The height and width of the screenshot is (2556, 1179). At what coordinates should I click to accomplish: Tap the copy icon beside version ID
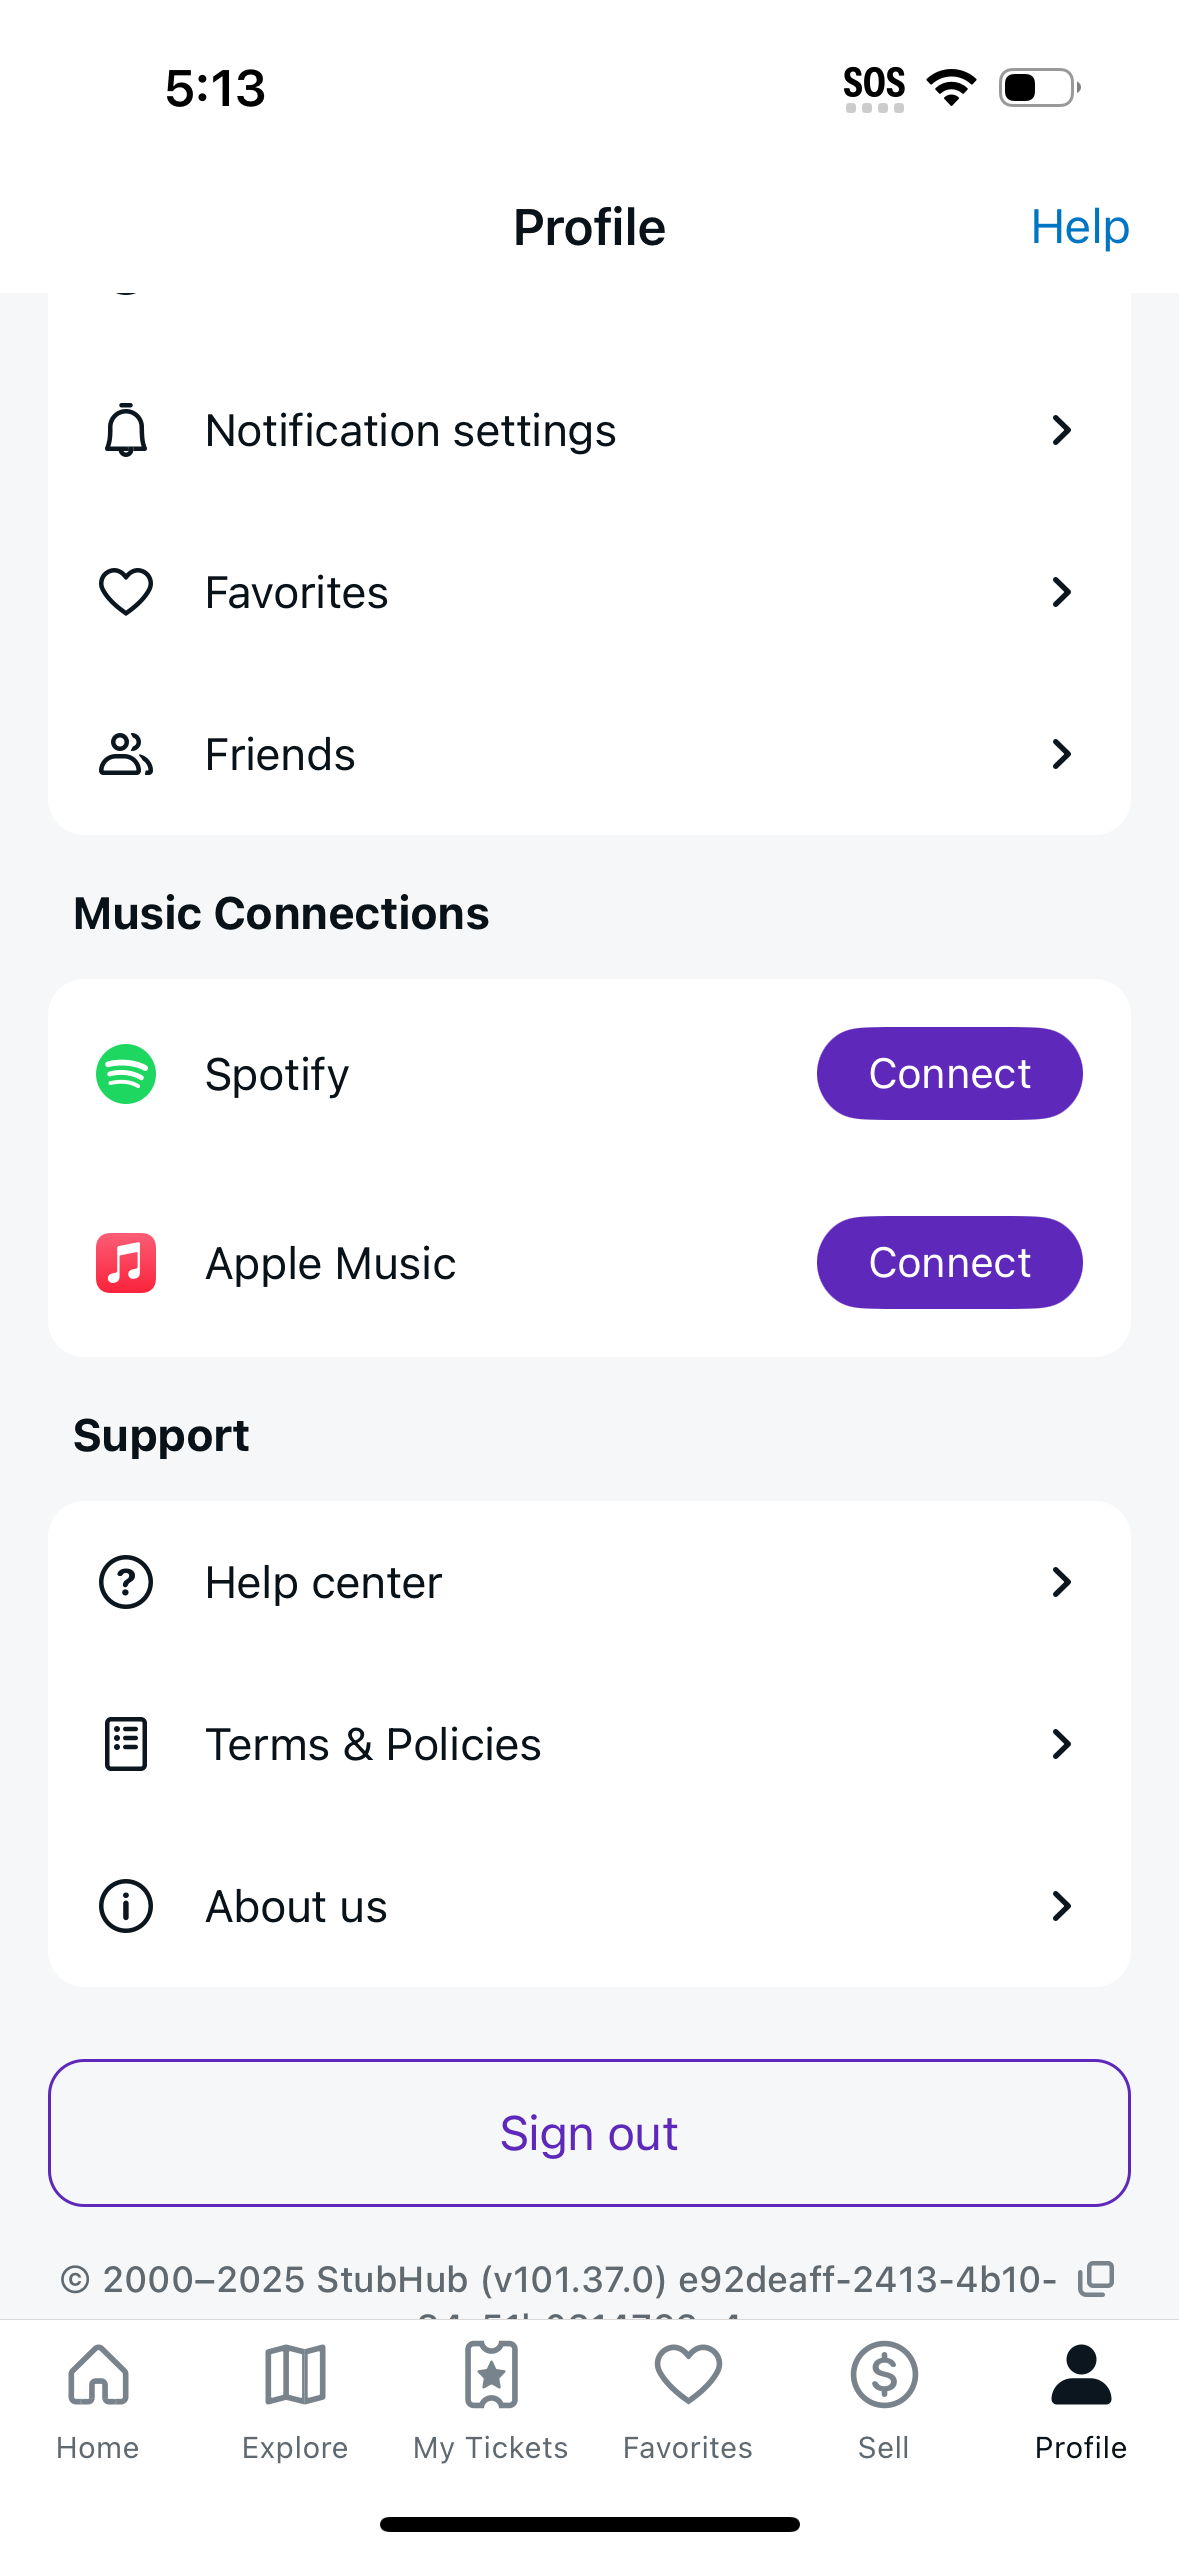[x=1096, y=2279]
